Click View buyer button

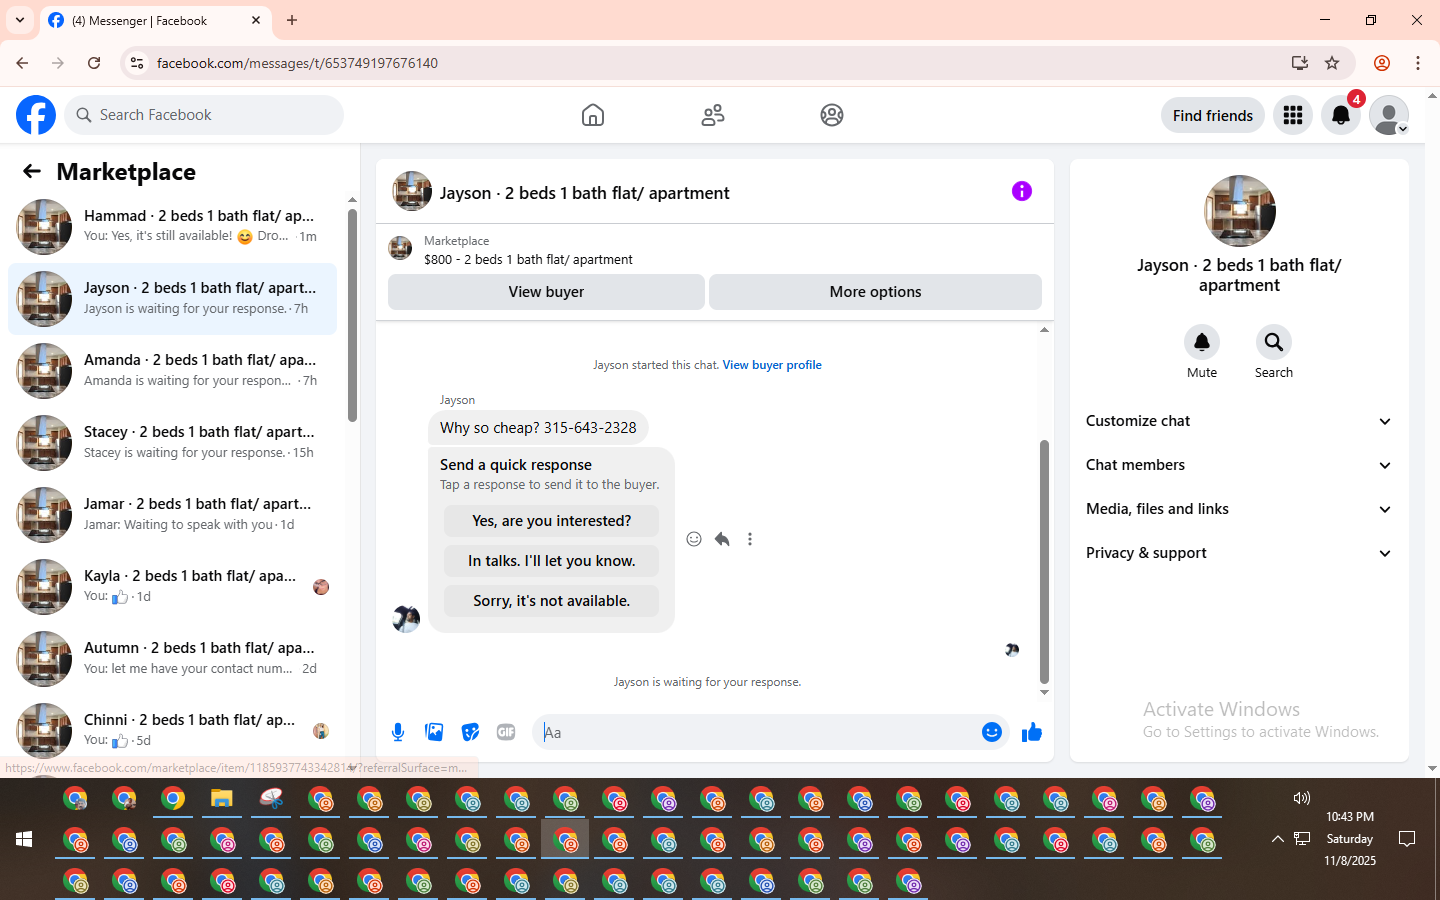[x=546, y=292]
